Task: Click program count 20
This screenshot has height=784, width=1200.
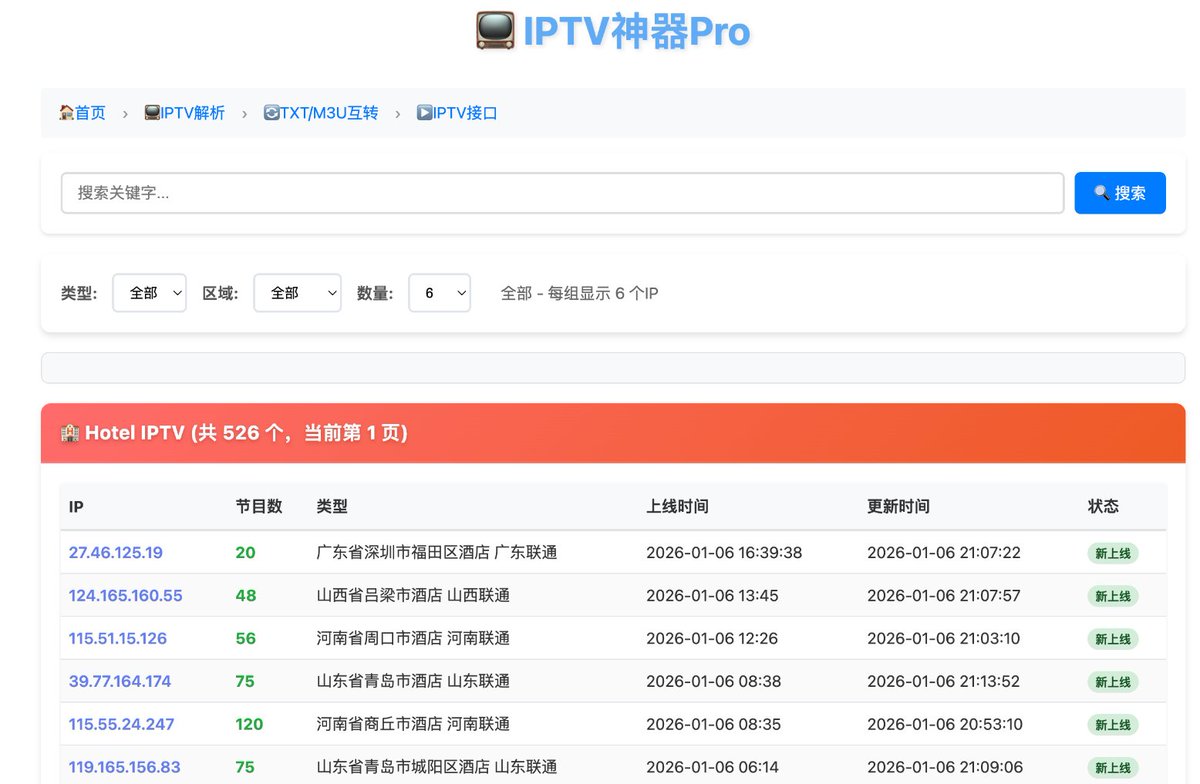Action: (x=246, y=552)
